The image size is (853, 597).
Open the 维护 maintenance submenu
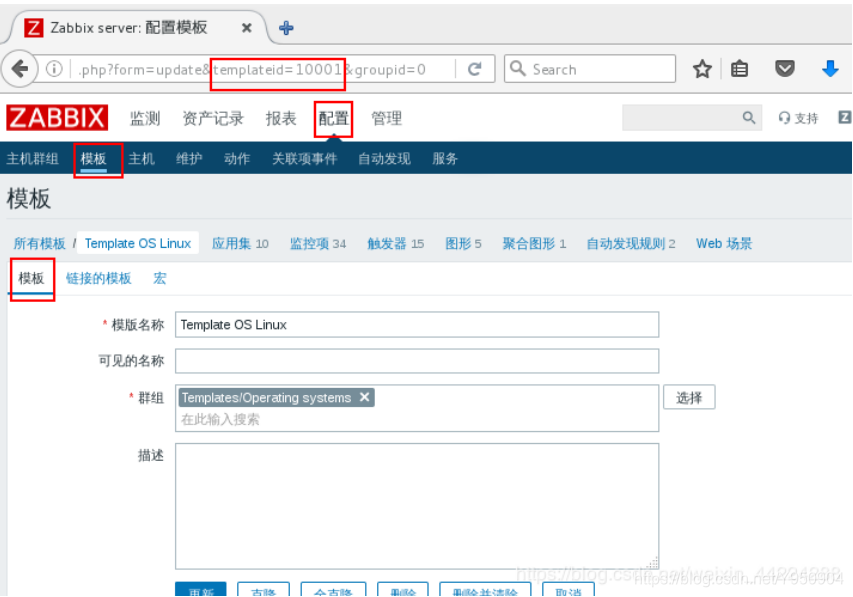coord(189,158)
